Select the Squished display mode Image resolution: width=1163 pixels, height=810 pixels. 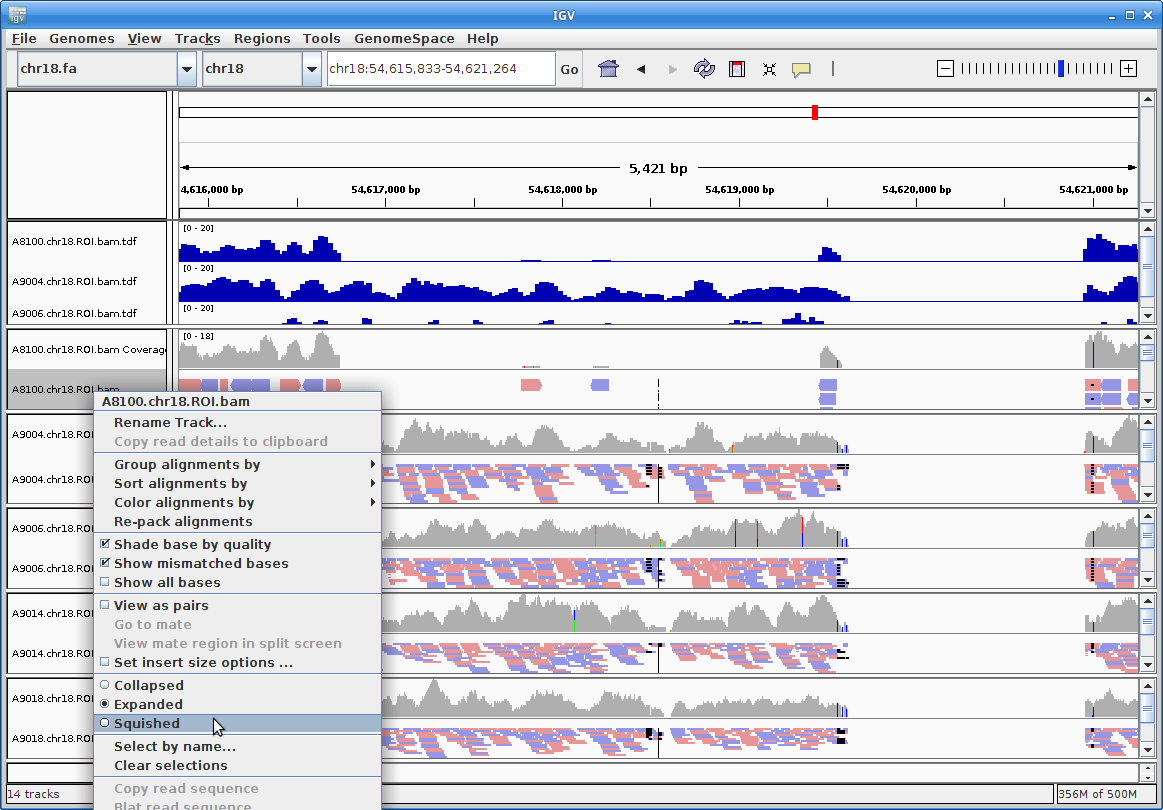pos(148,723)
